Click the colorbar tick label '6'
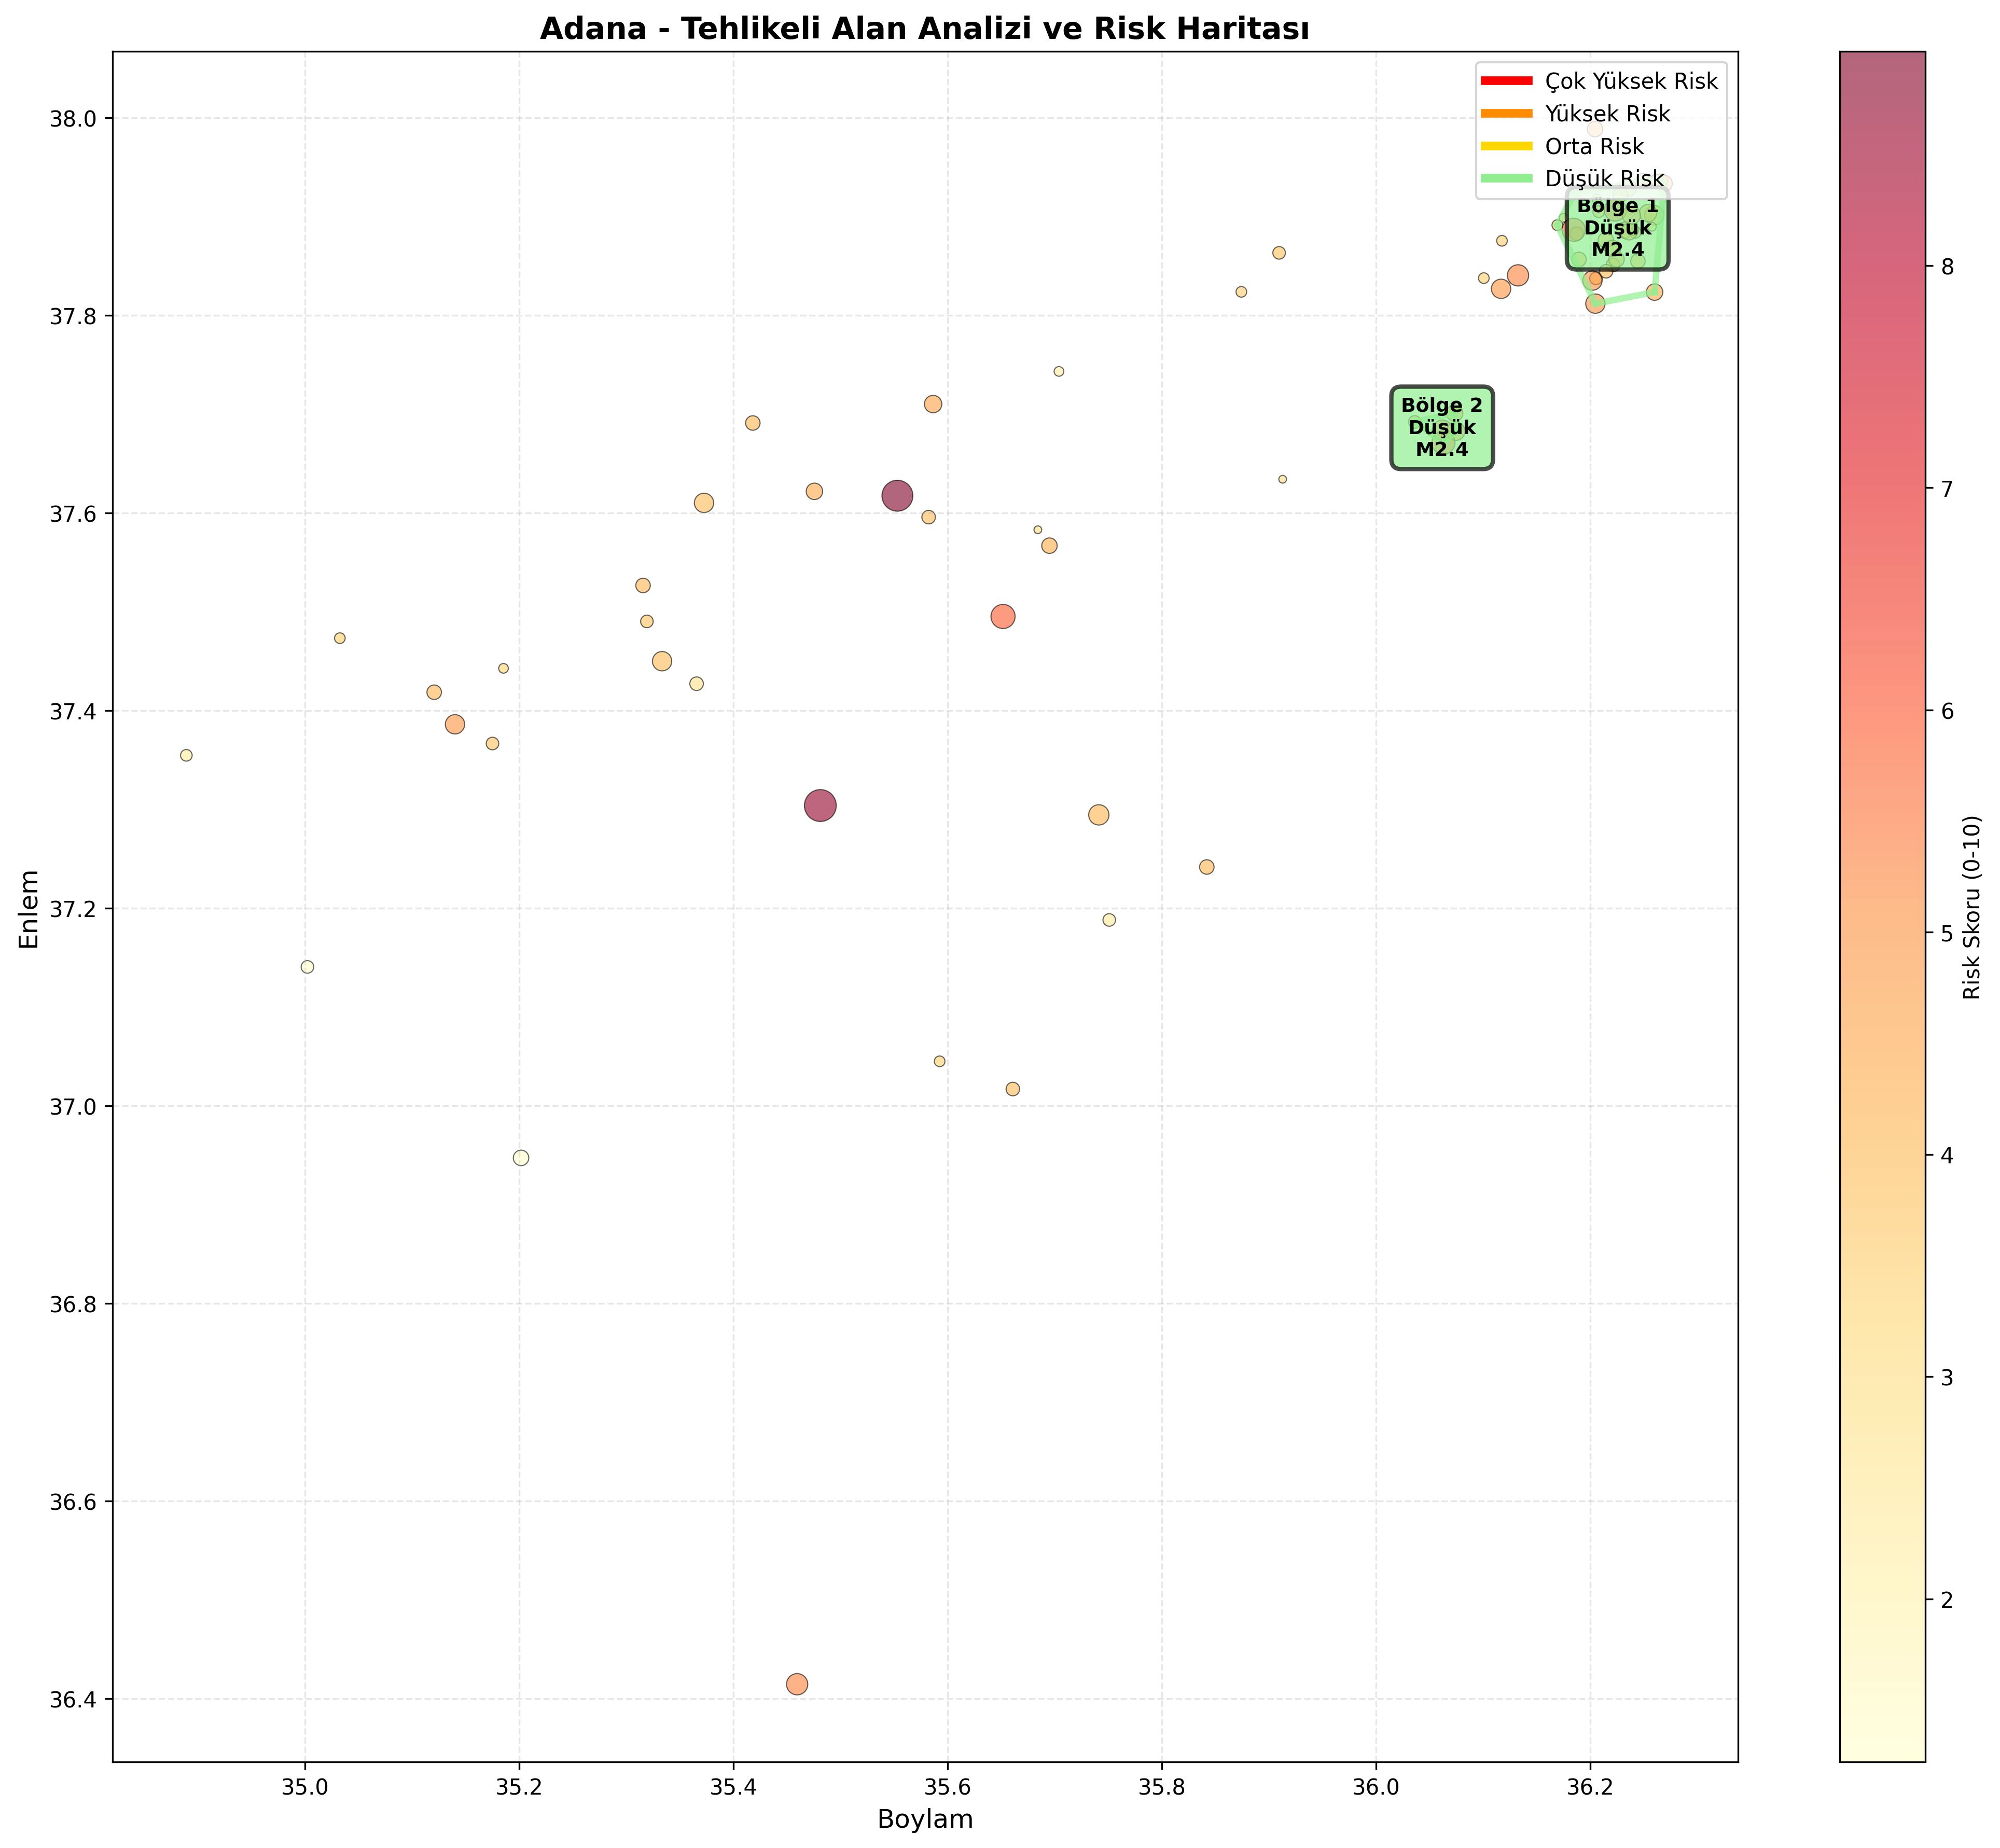The height and width of the screenshot is (1848, 2000). 1947,711
